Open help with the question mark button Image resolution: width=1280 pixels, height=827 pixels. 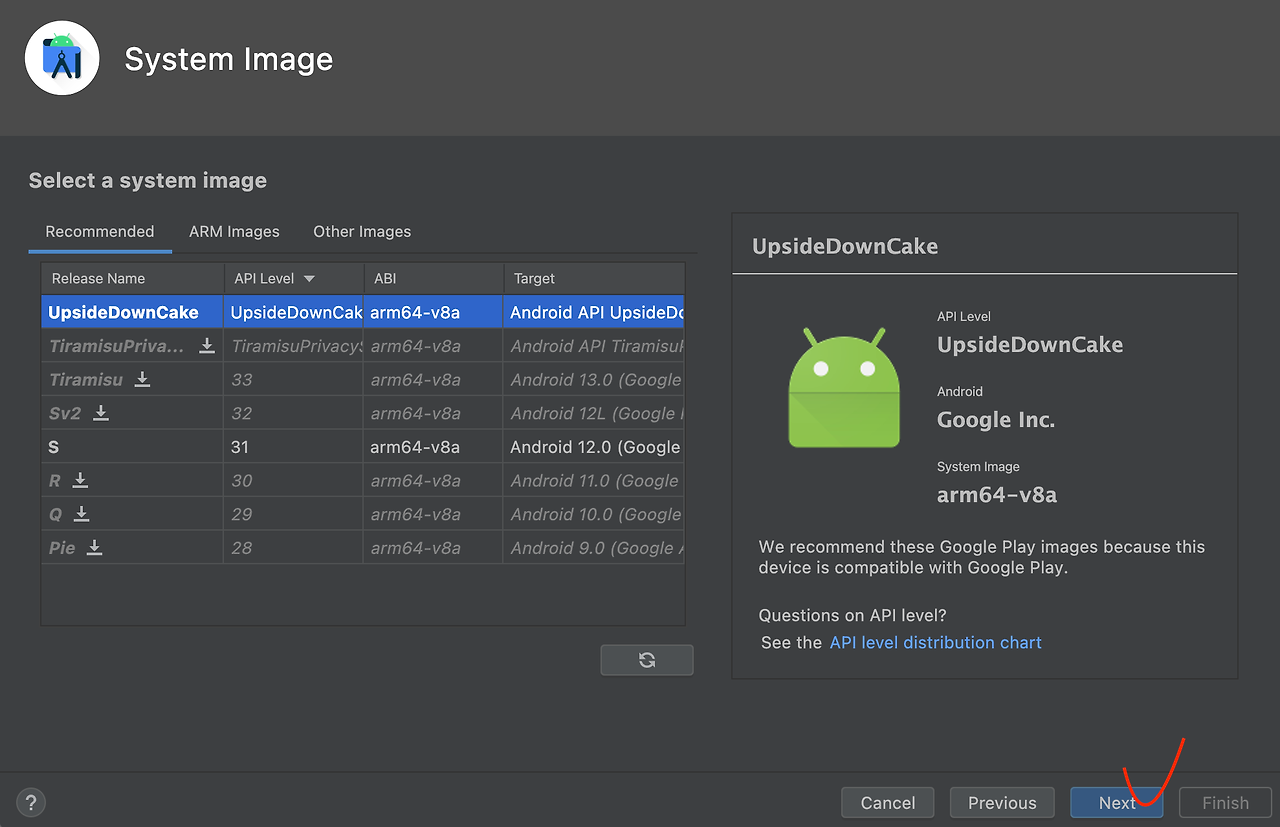point(31,802)
